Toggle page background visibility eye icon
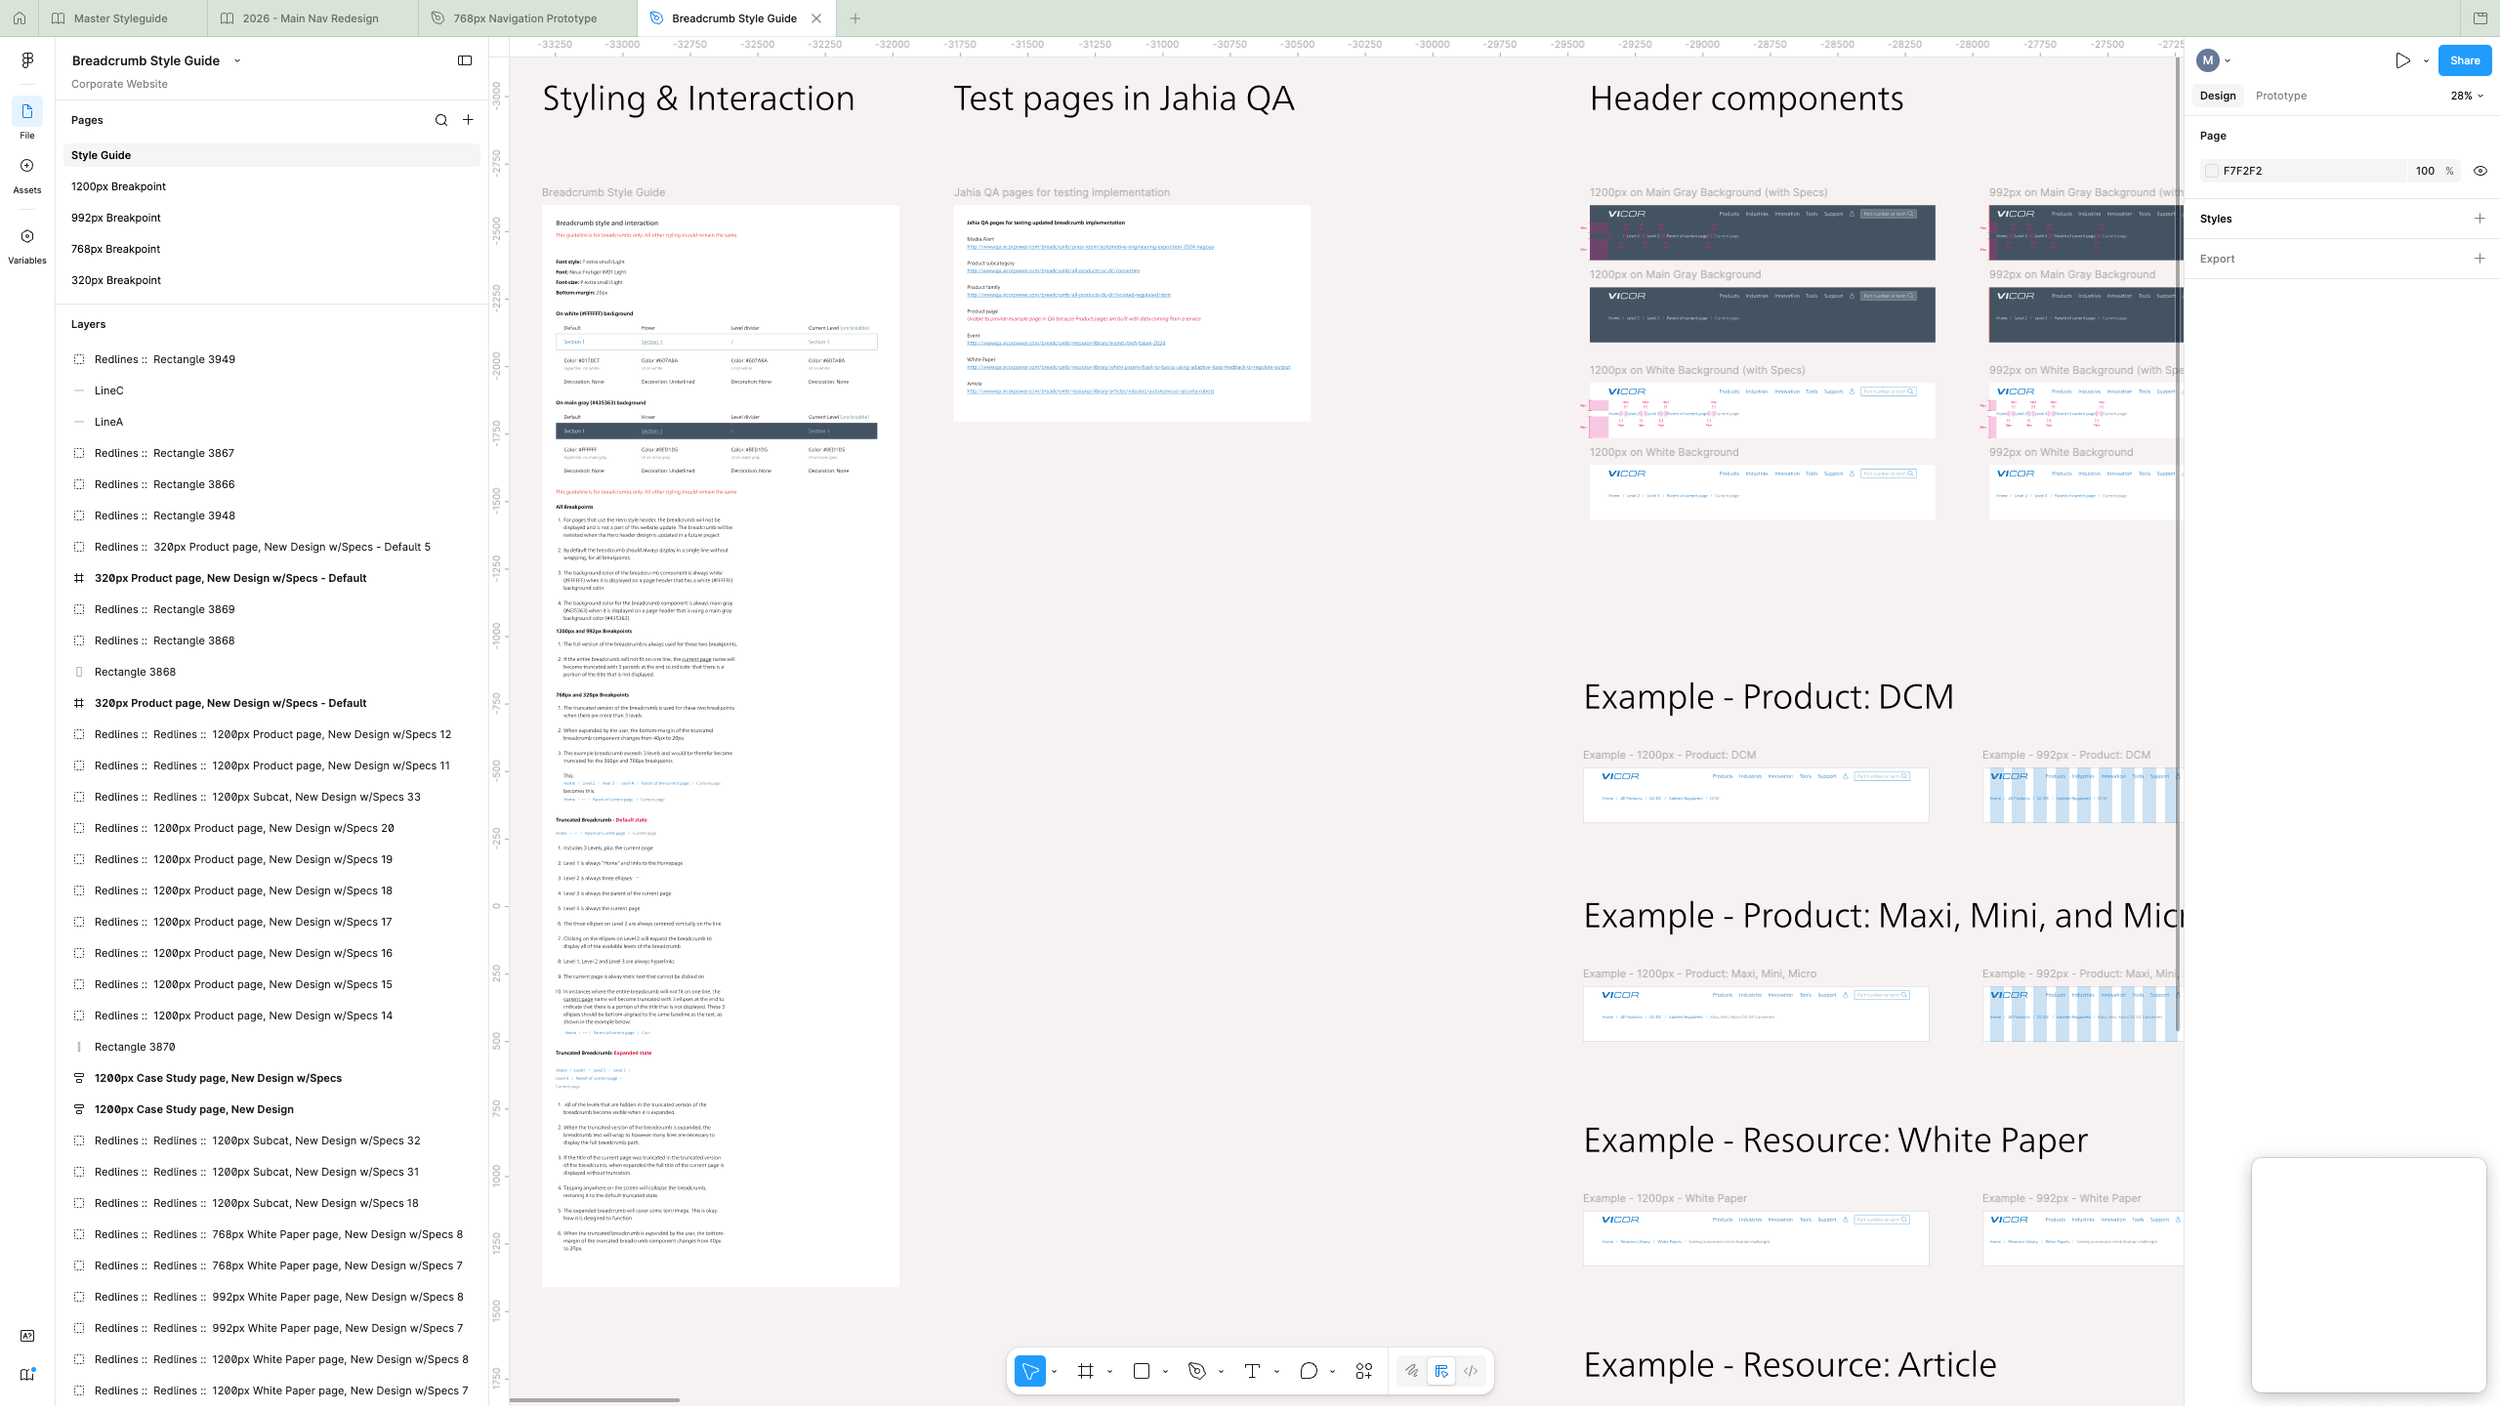 [2480, 171]
